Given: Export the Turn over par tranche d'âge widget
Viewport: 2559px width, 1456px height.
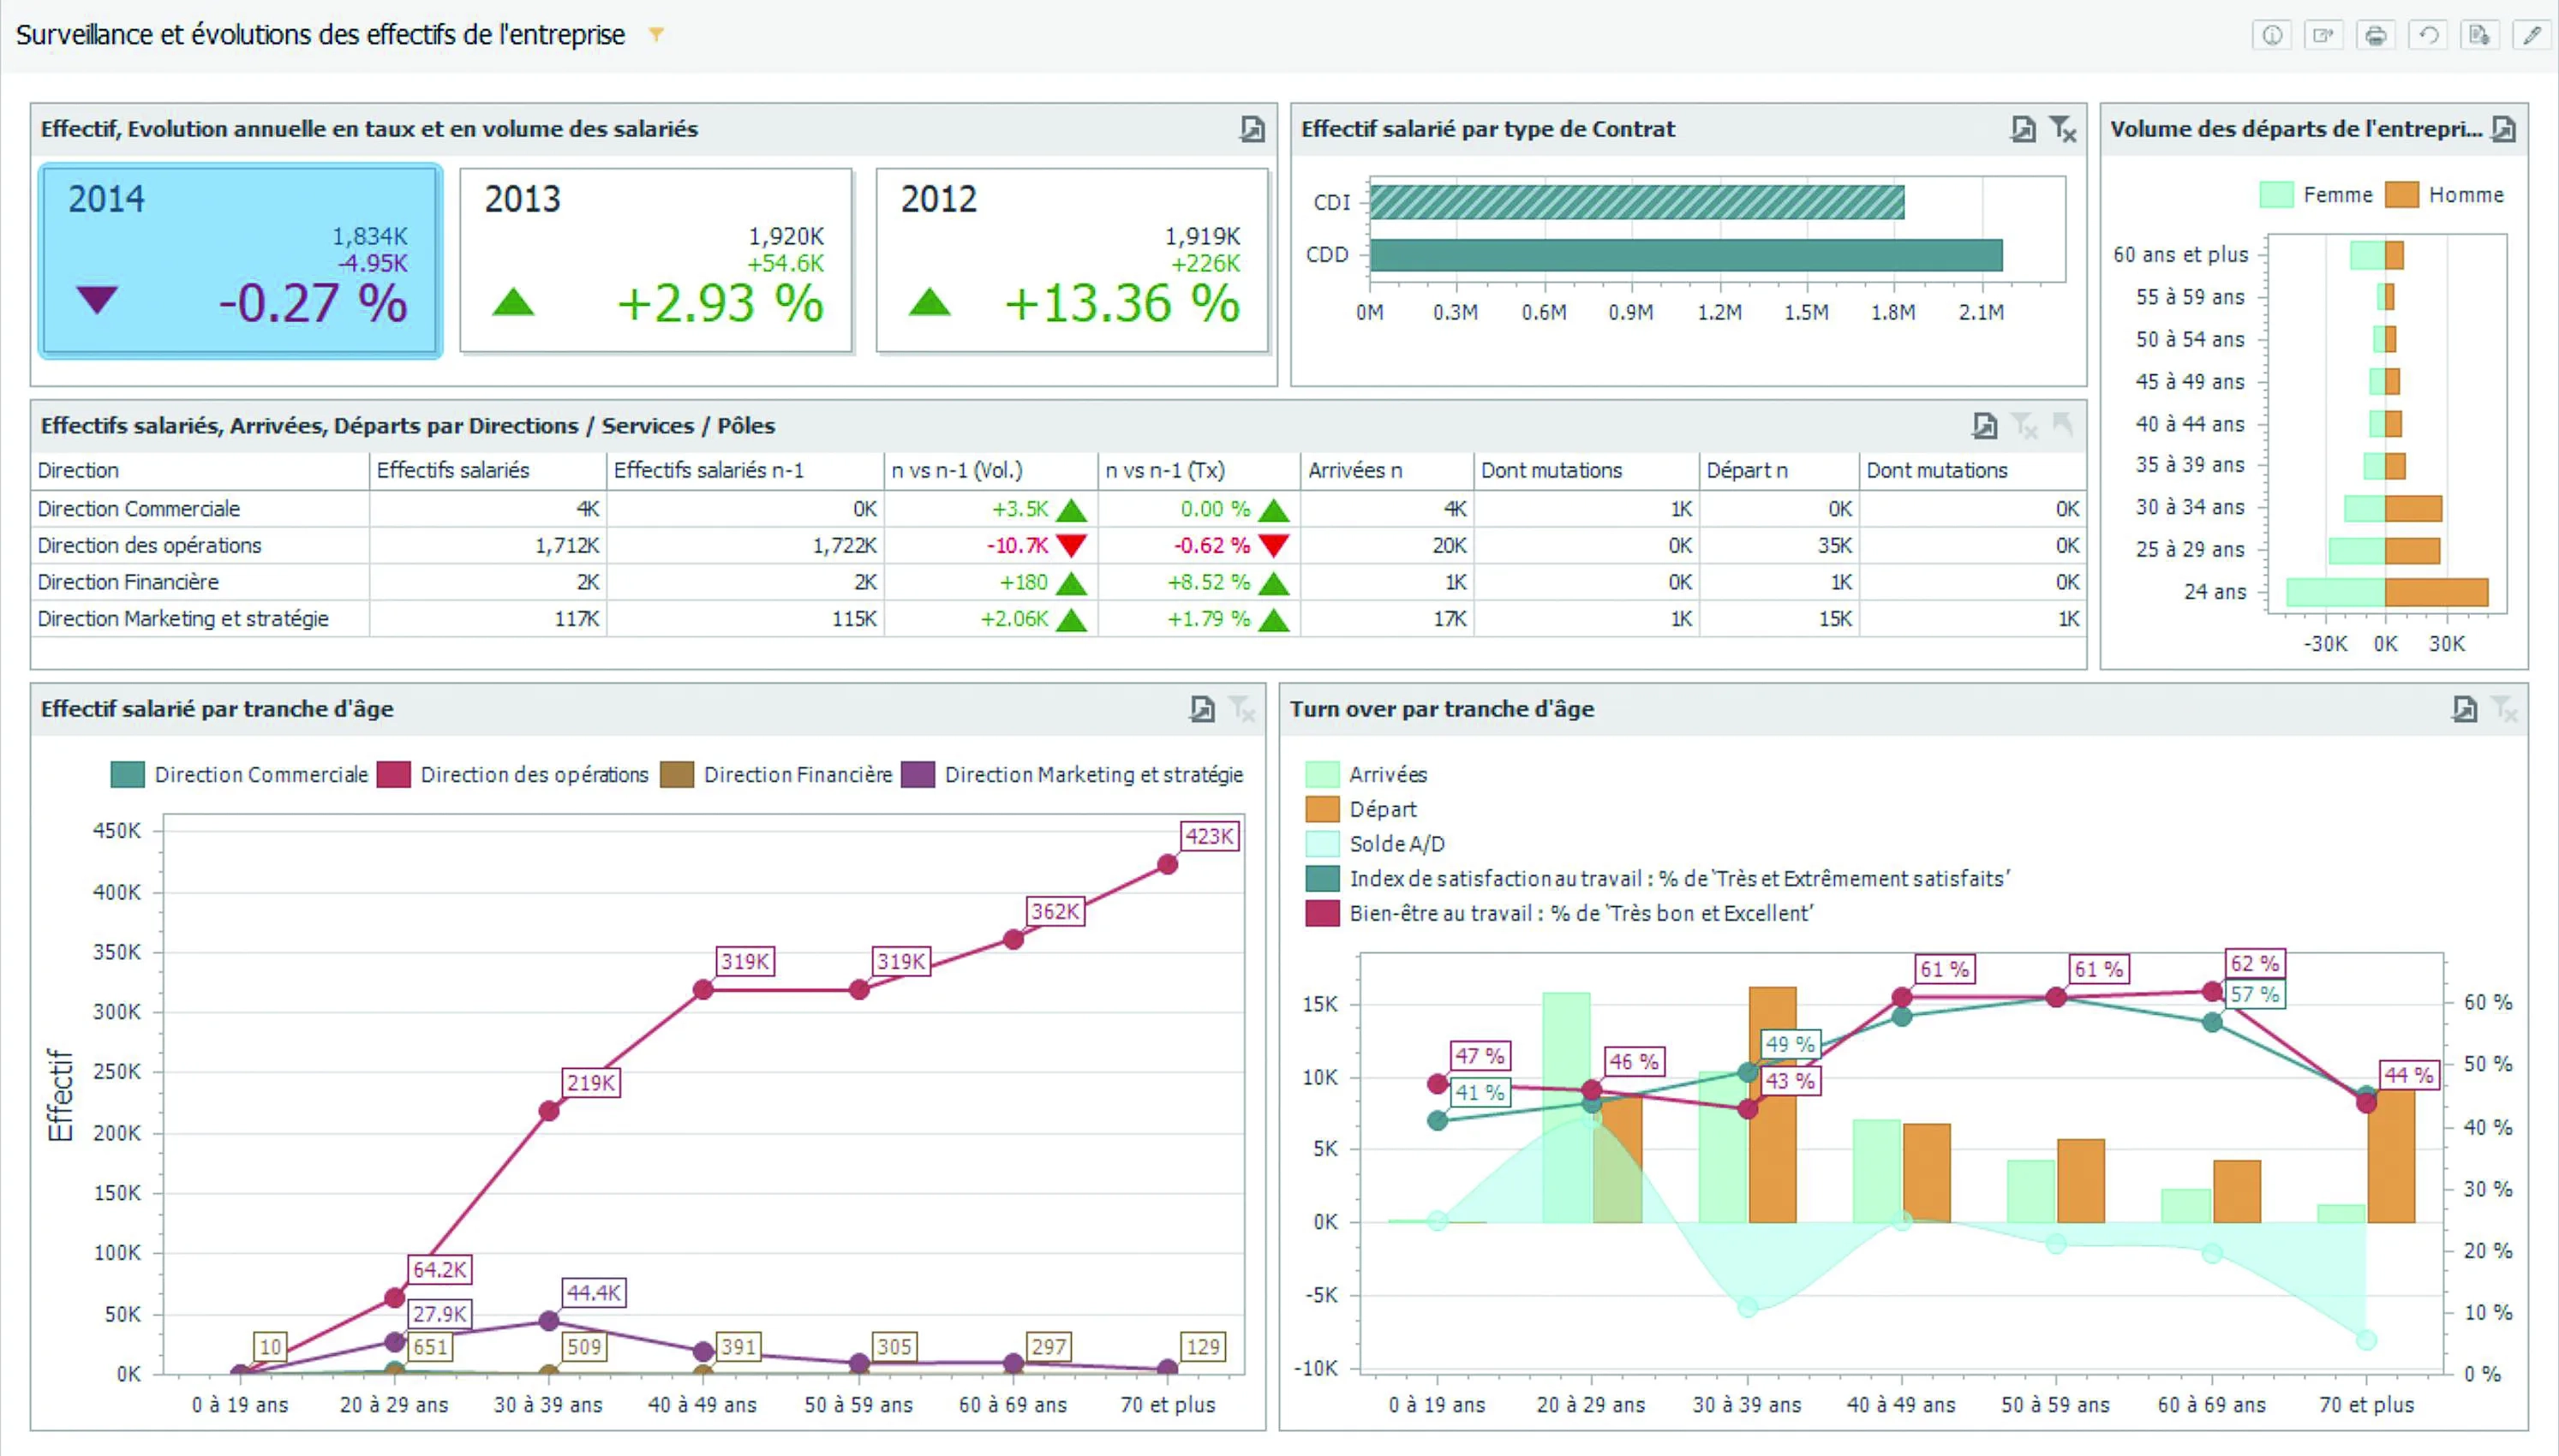Looking at the screenshot, I should (x=2464, y=709).
